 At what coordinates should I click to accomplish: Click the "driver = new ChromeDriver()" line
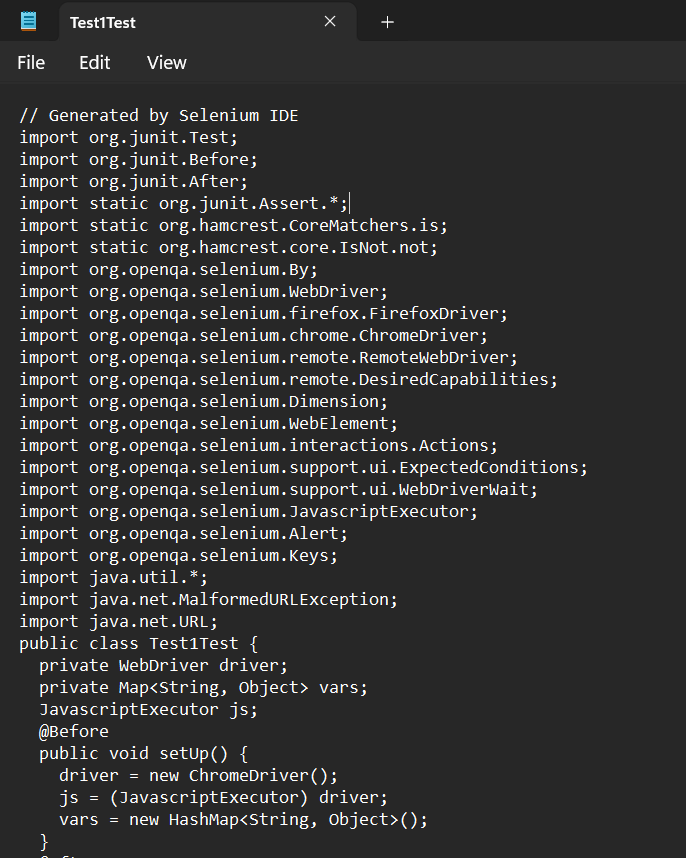pos(198,775)
